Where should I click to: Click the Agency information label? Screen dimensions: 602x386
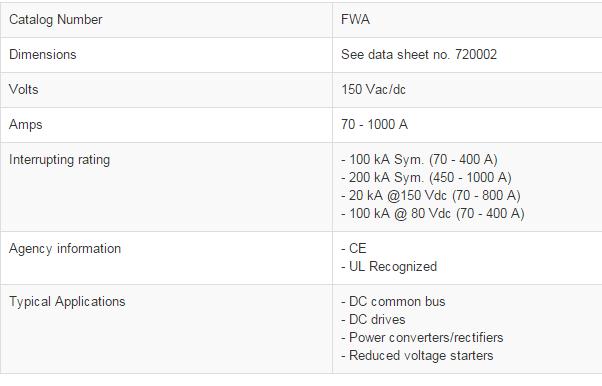65,249
